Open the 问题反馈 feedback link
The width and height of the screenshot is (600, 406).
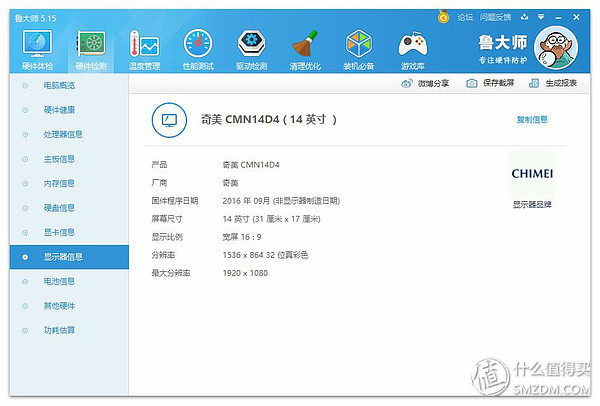click(x=496, y=17)
